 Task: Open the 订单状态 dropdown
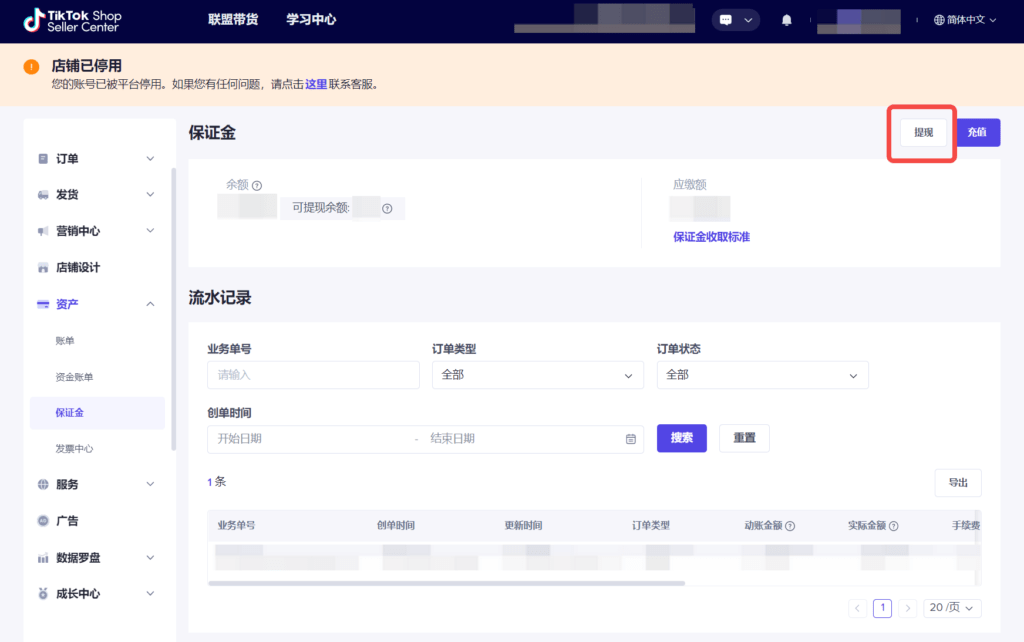(762, 374)
